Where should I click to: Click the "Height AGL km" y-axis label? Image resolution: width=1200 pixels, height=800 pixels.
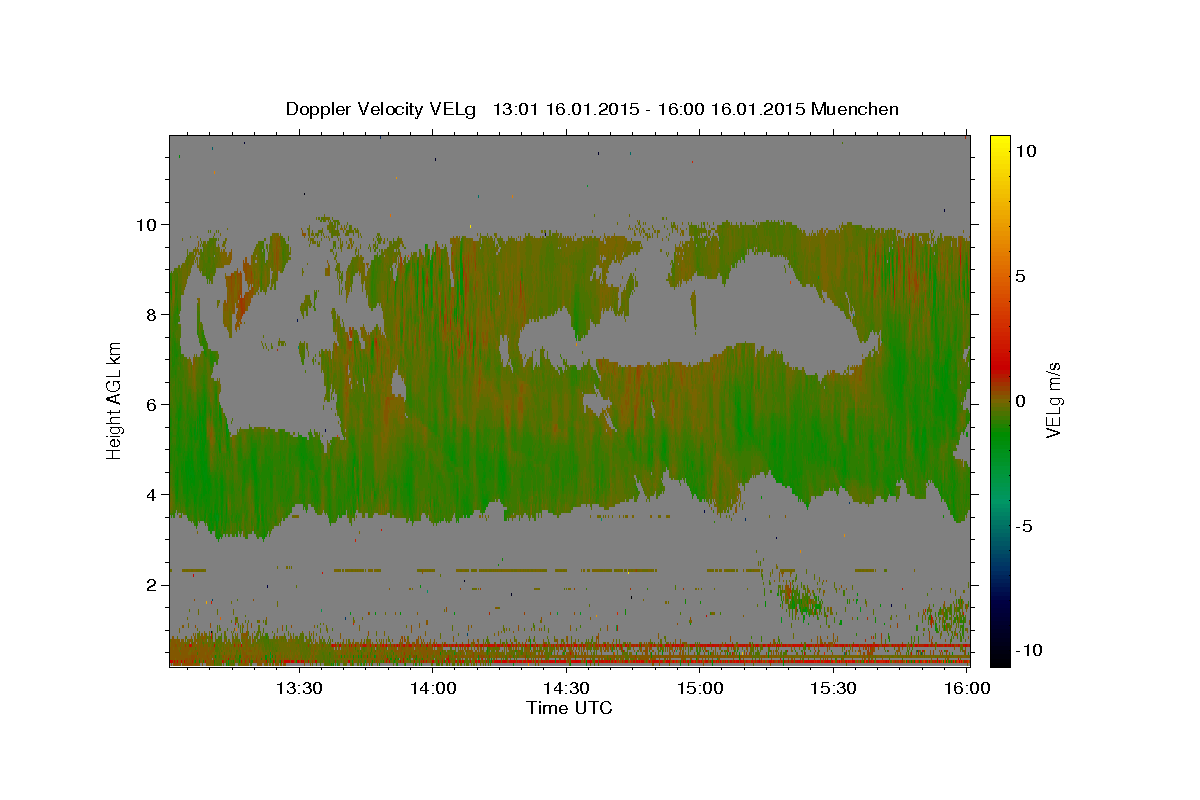115,399
